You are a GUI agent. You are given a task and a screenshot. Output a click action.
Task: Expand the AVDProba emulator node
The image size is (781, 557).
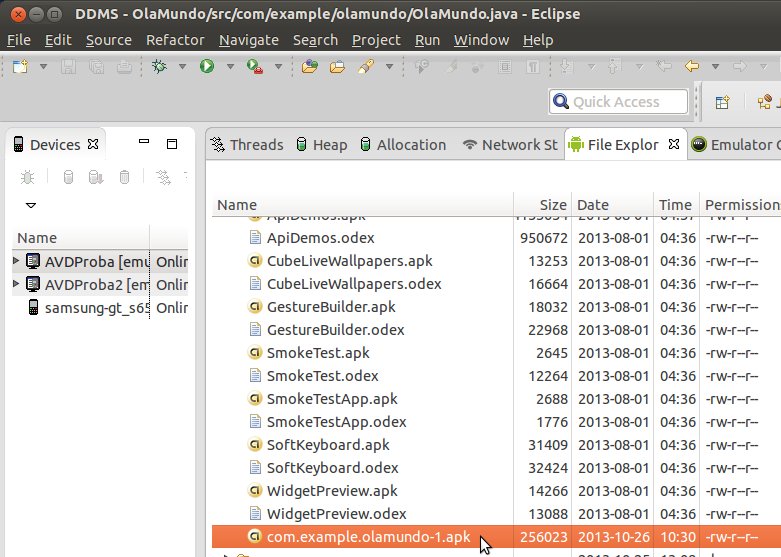[x=16, y=260]
